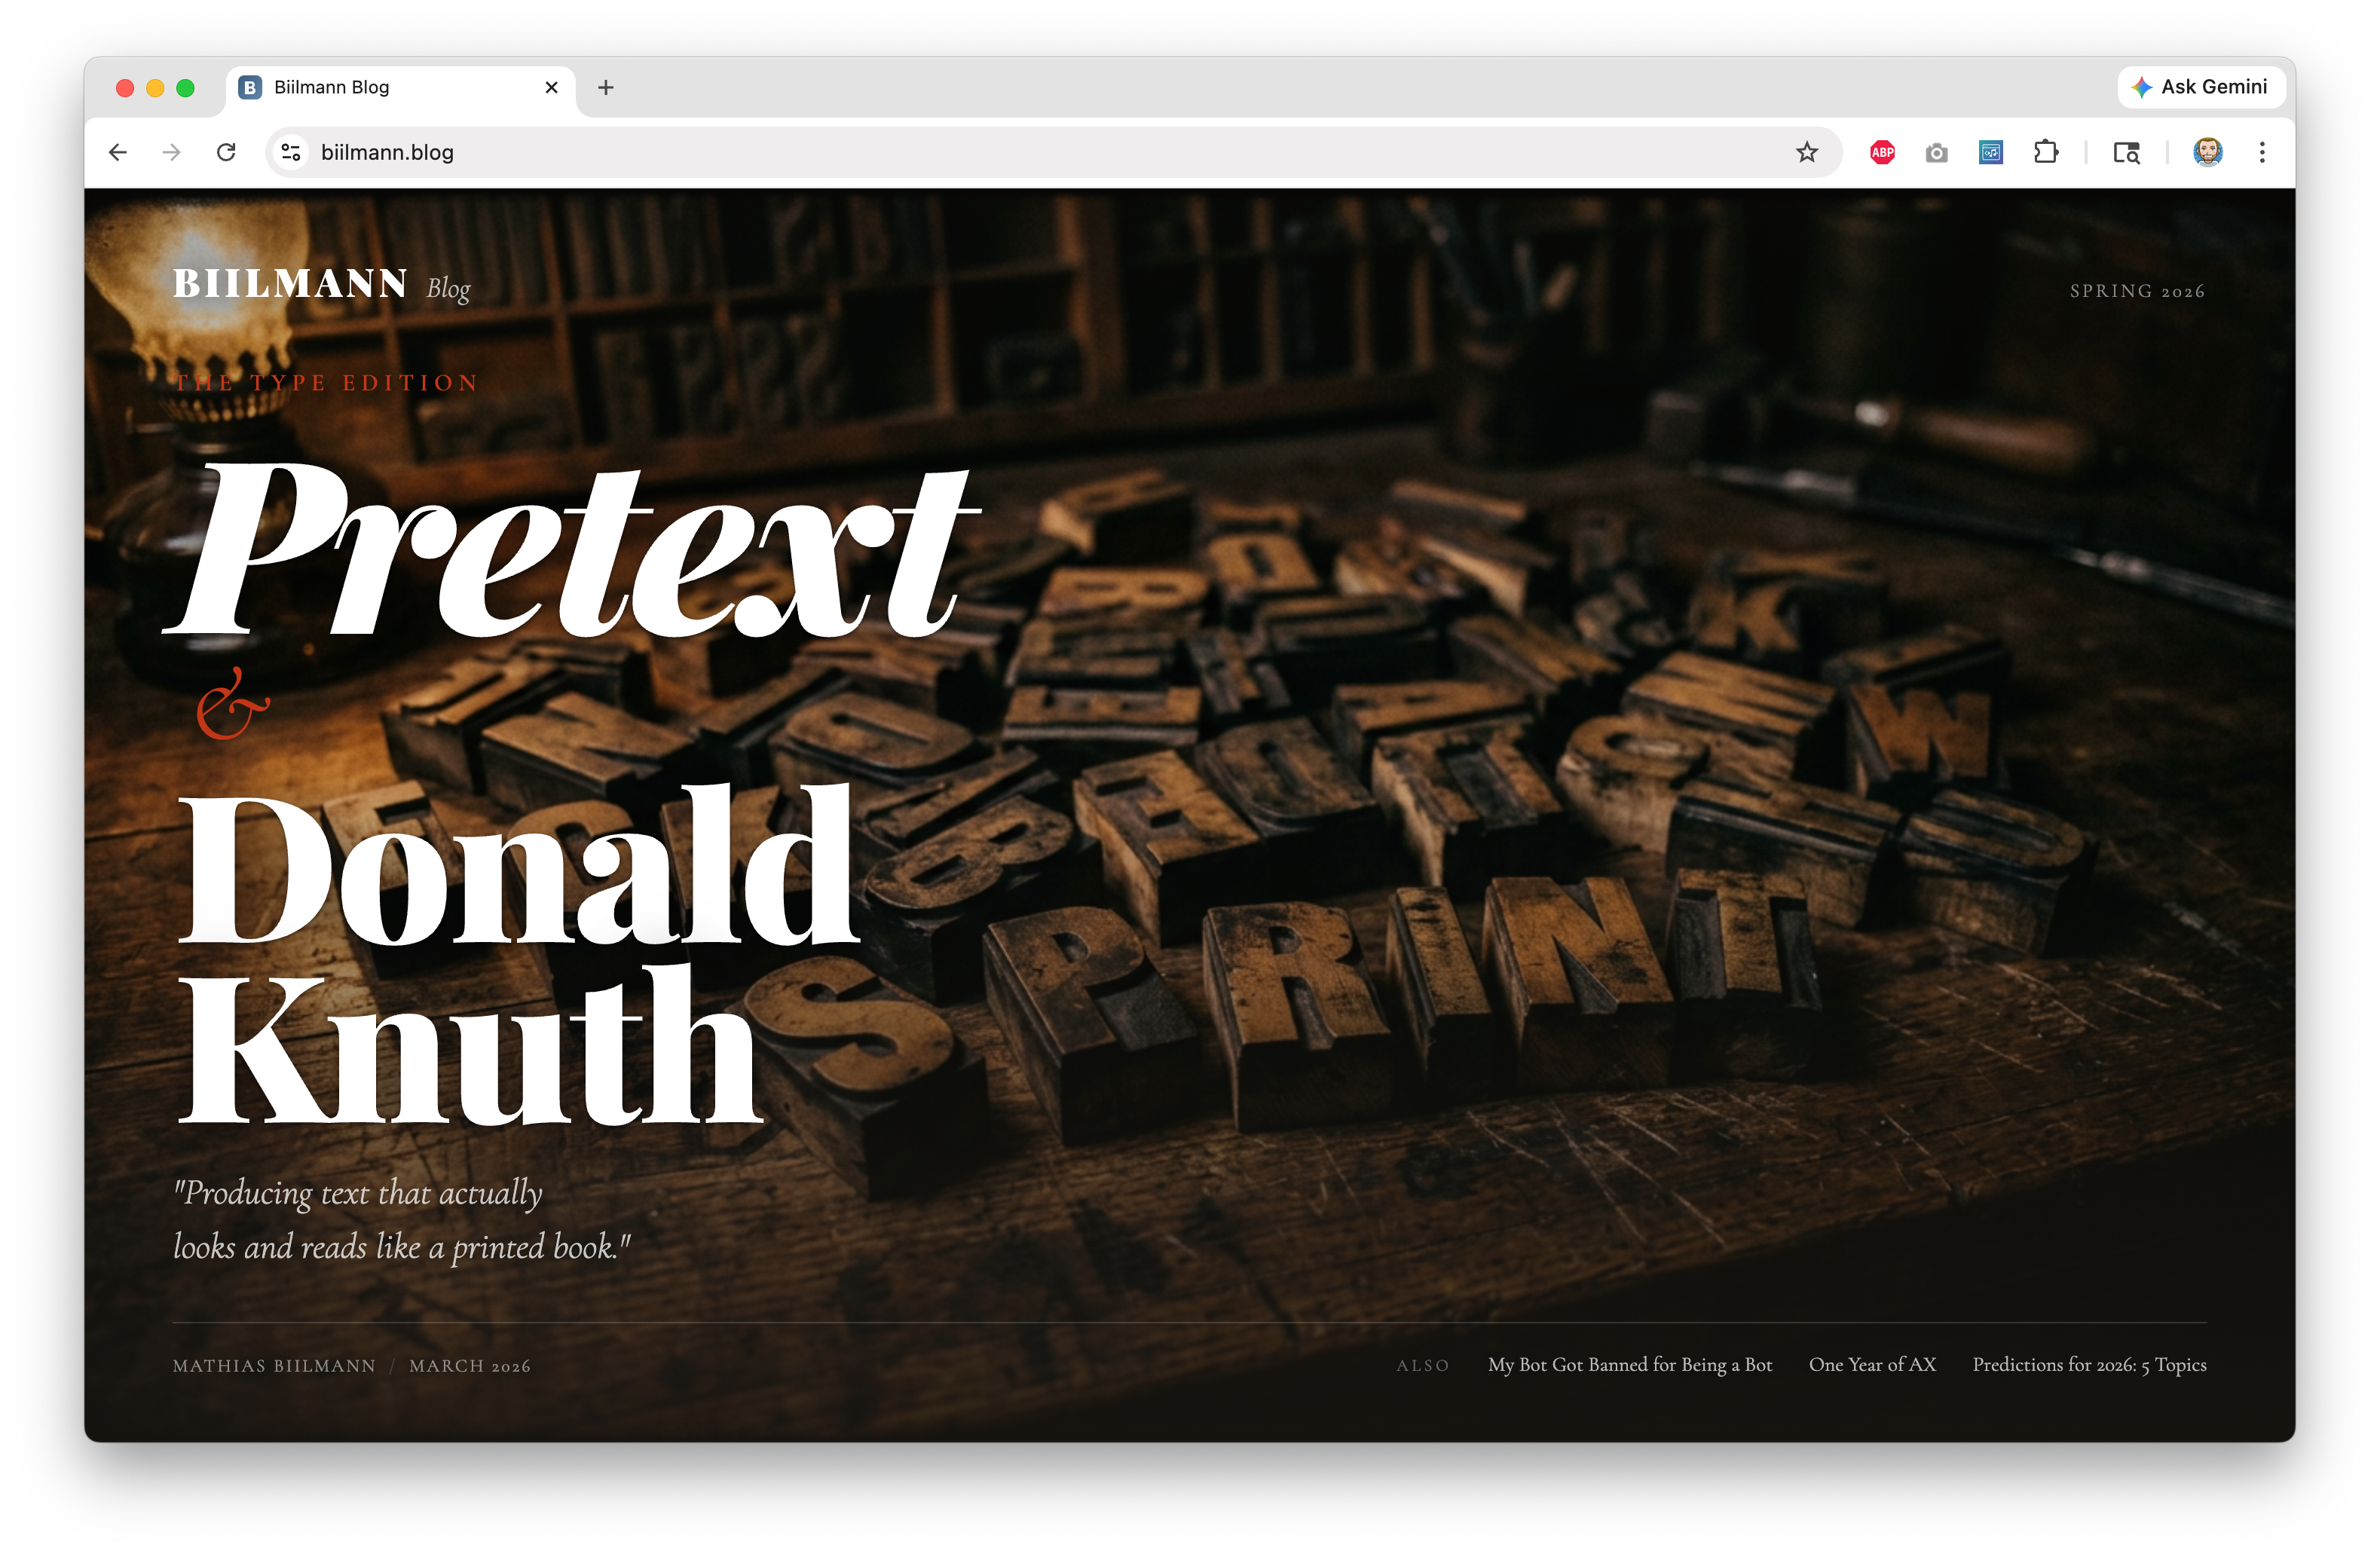
Task: Open site settings via the tune icon
Action: 290,152
